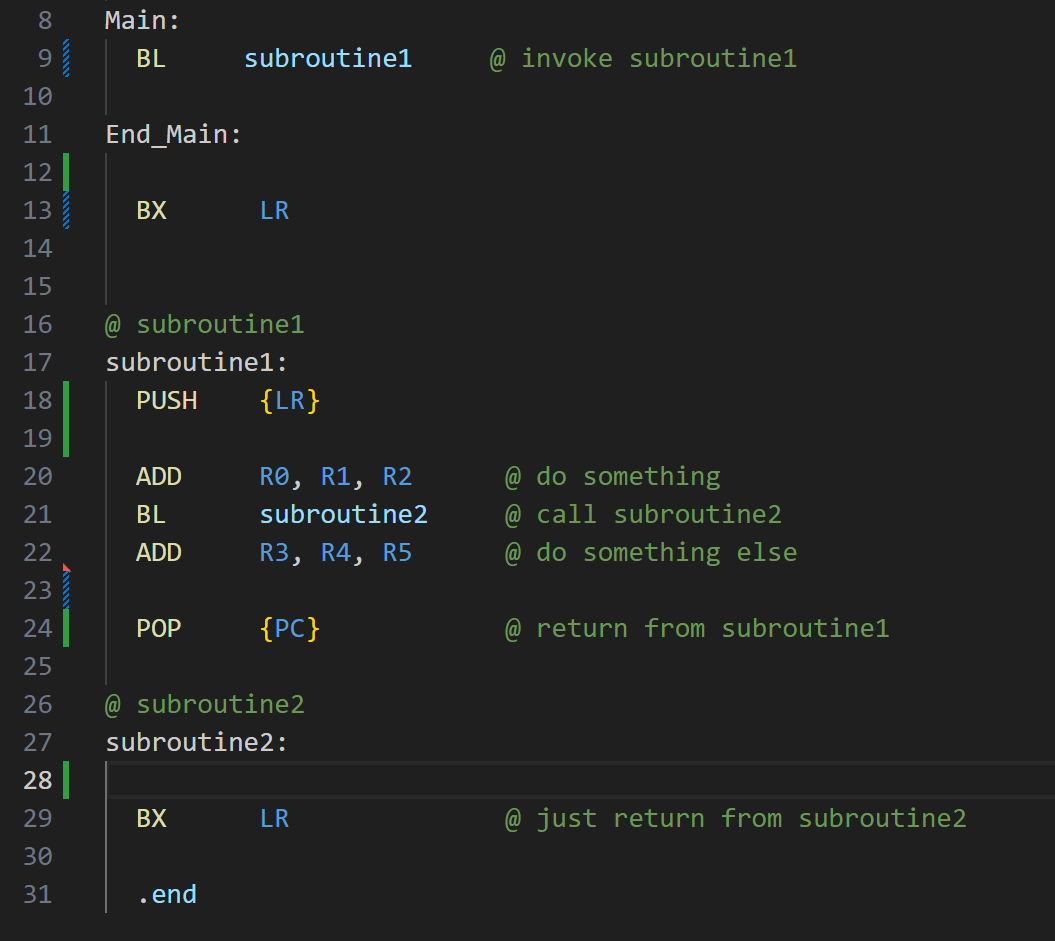
Task: Click register R0 on line 20
Action: pos(273,476)
